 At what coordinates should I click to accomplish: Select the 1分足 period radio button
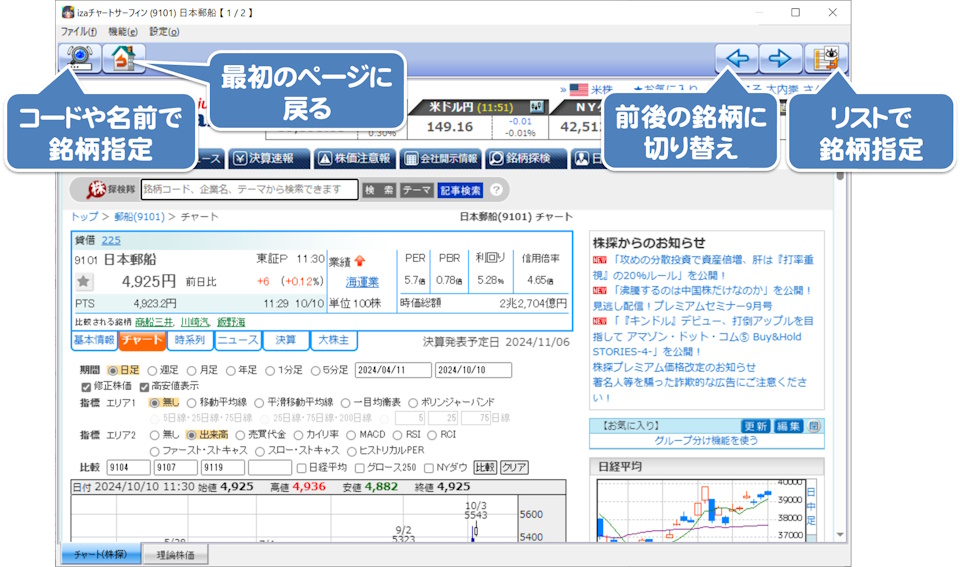[x=270, y=370]
